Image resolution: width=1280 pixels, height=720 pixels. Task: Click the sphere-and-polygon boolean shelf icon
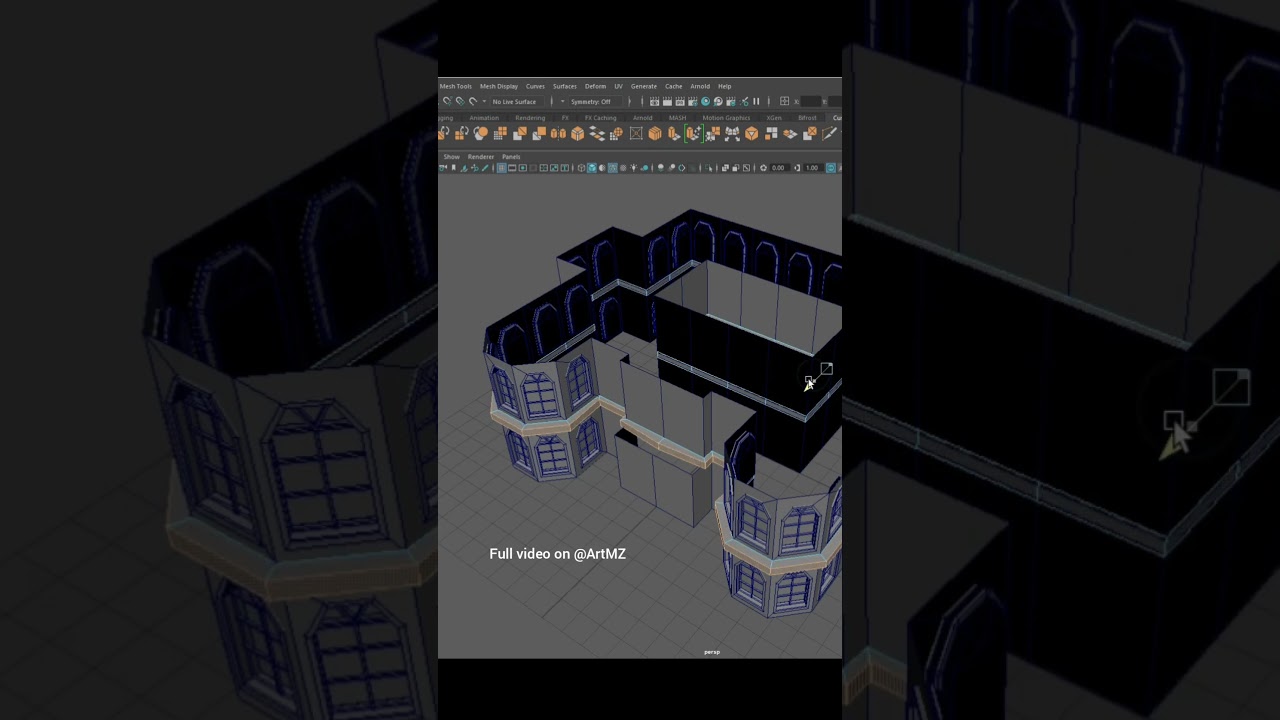point(481,133)
